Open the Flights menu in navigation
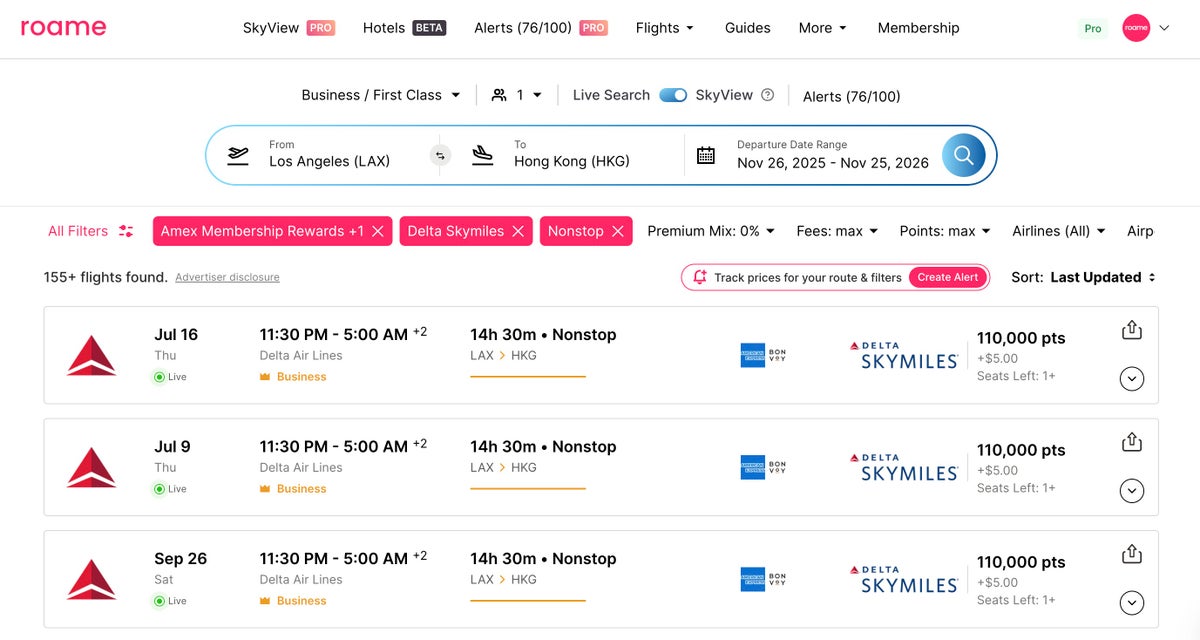This screenshot has width=1200, height=640. 665,28
